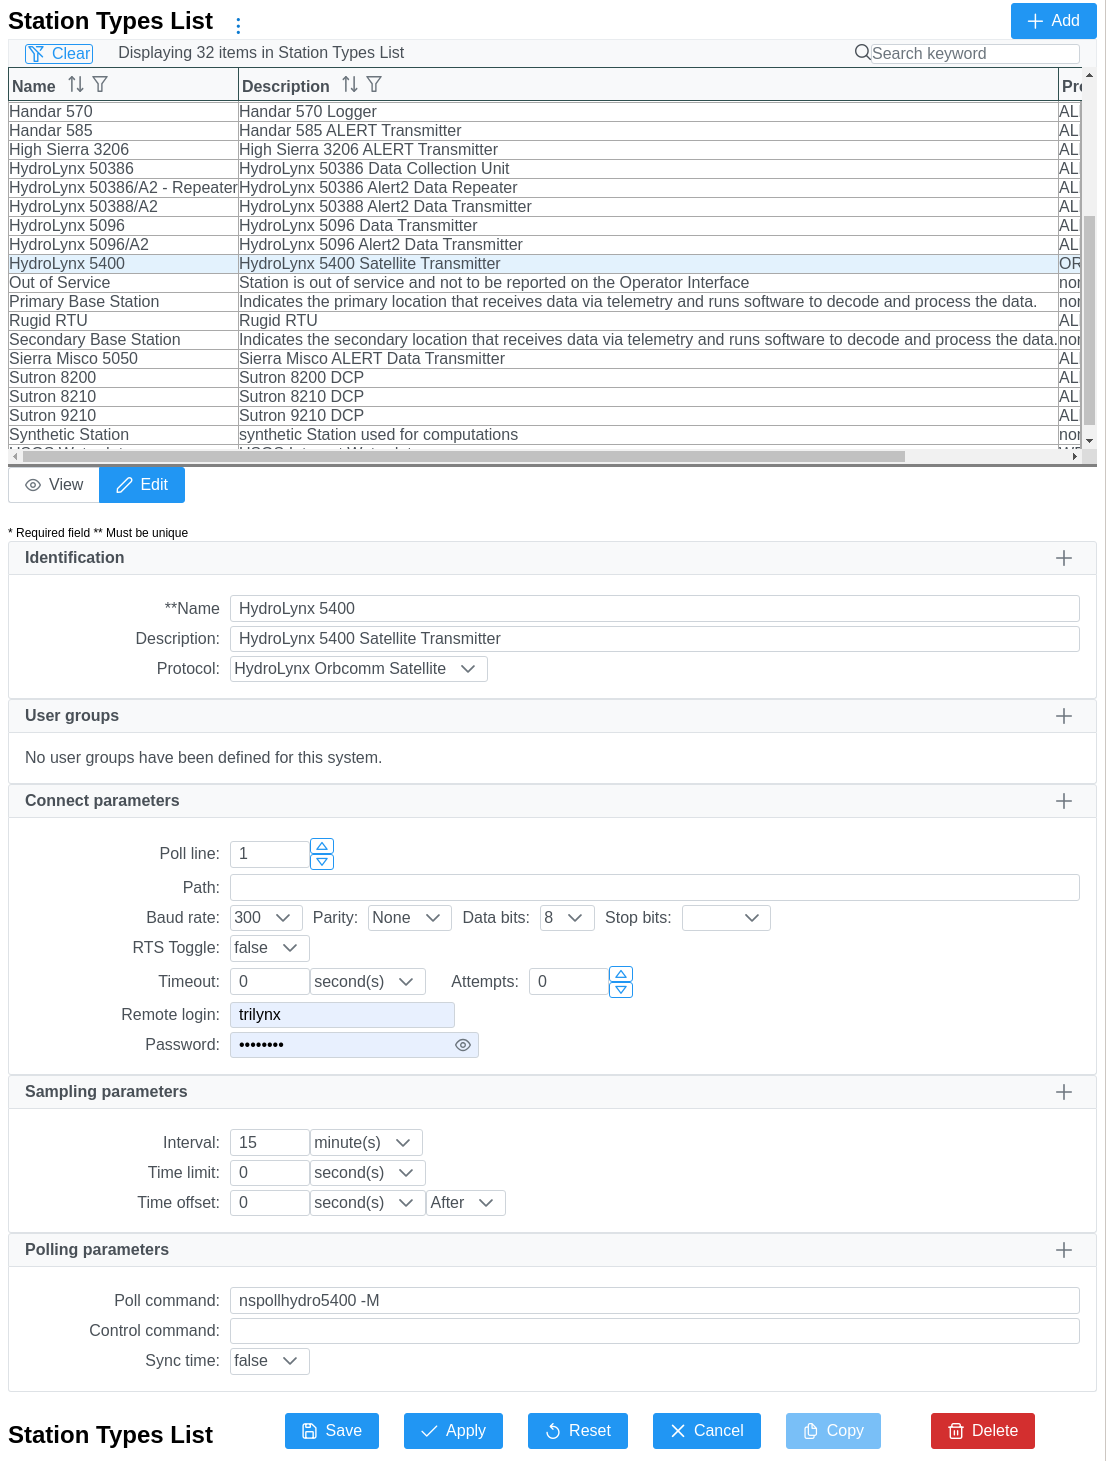Open the Description column filter
Image resolution: width=1108 pixels, height=1461 pixels.
click(x=374, y=85)
